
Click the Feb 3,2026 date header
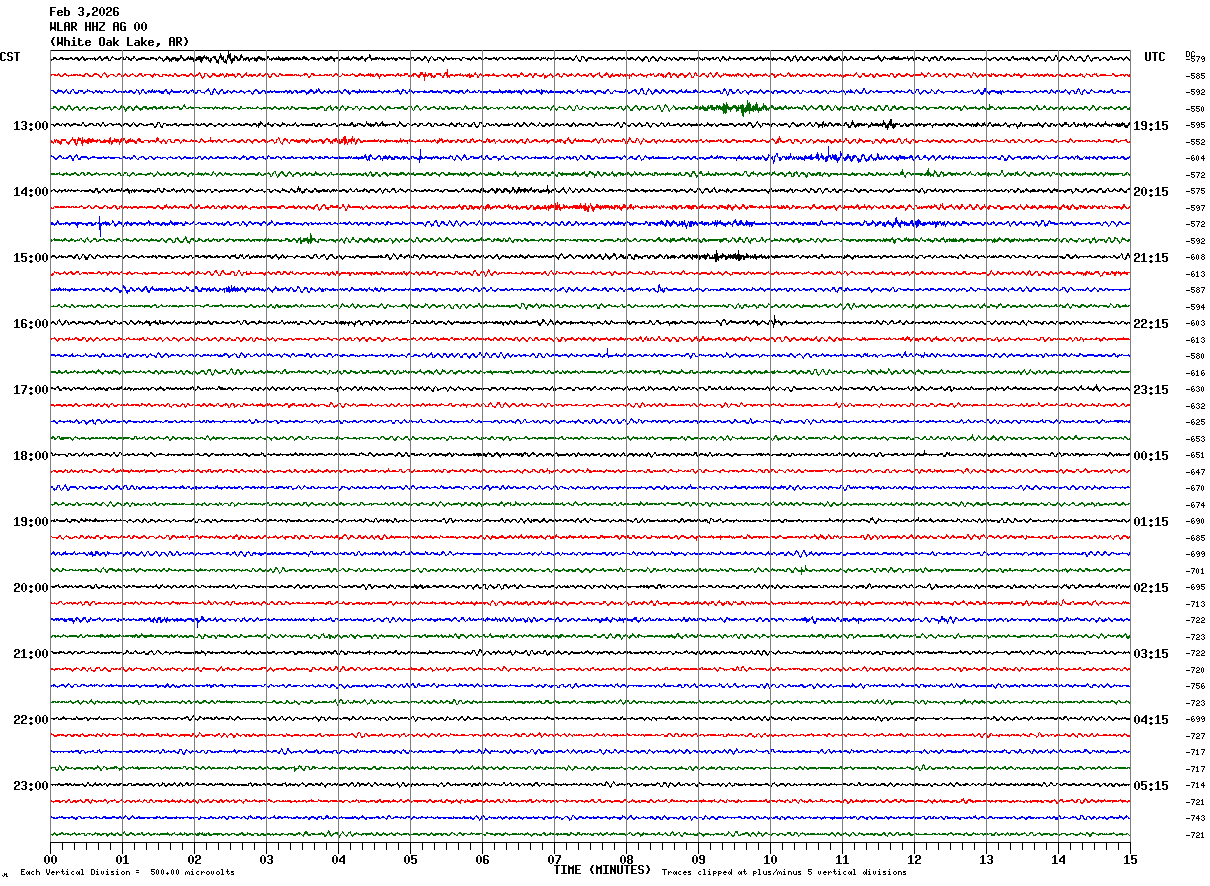84,12
